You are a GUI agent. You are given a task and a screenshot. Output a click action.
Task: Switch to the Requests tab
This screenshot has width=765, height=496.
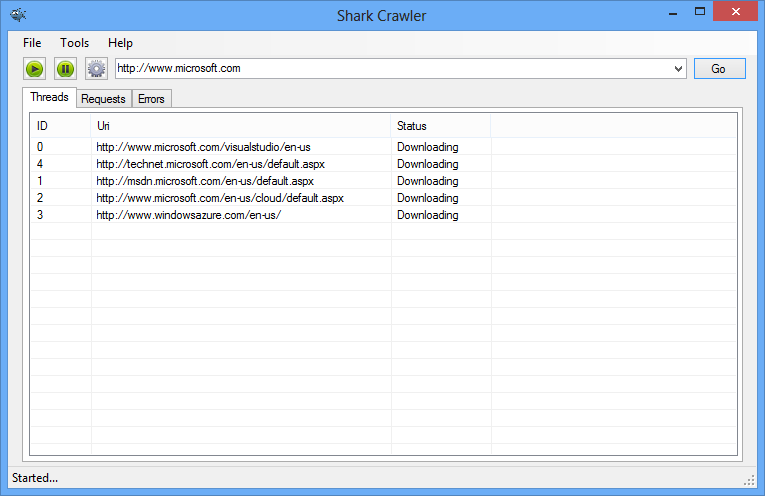click(x=103, y=99)
